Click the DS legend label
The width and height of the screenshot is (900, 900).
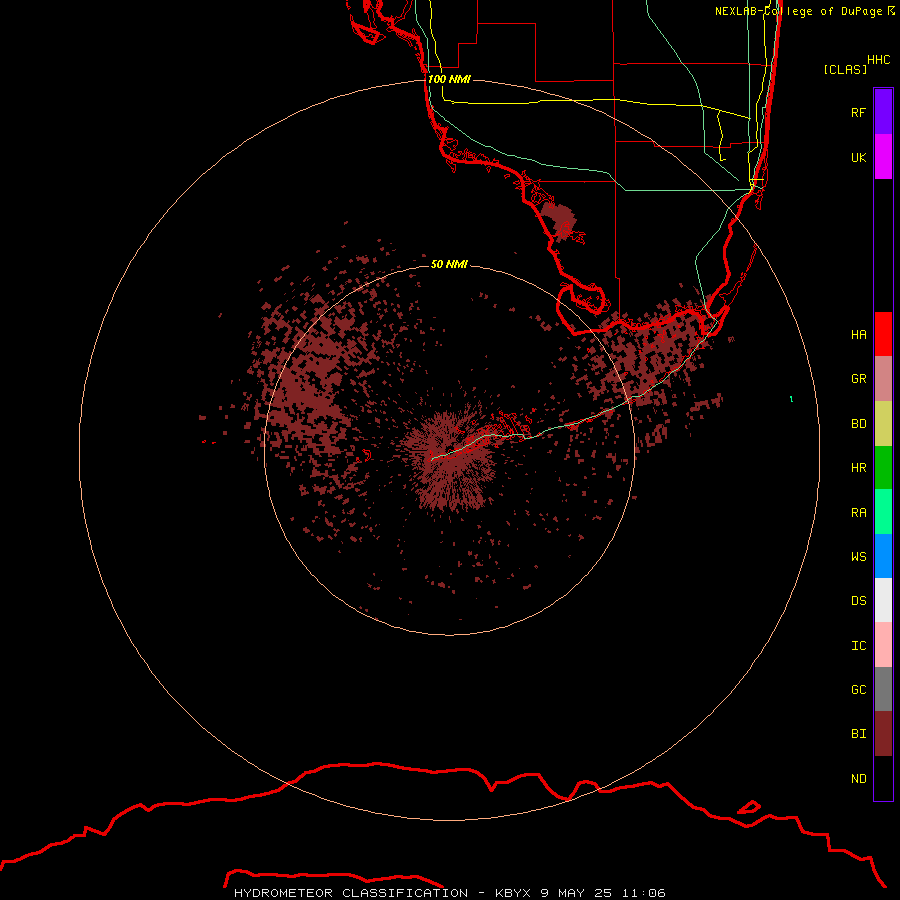pyautogui.click(x=858, y=601)
